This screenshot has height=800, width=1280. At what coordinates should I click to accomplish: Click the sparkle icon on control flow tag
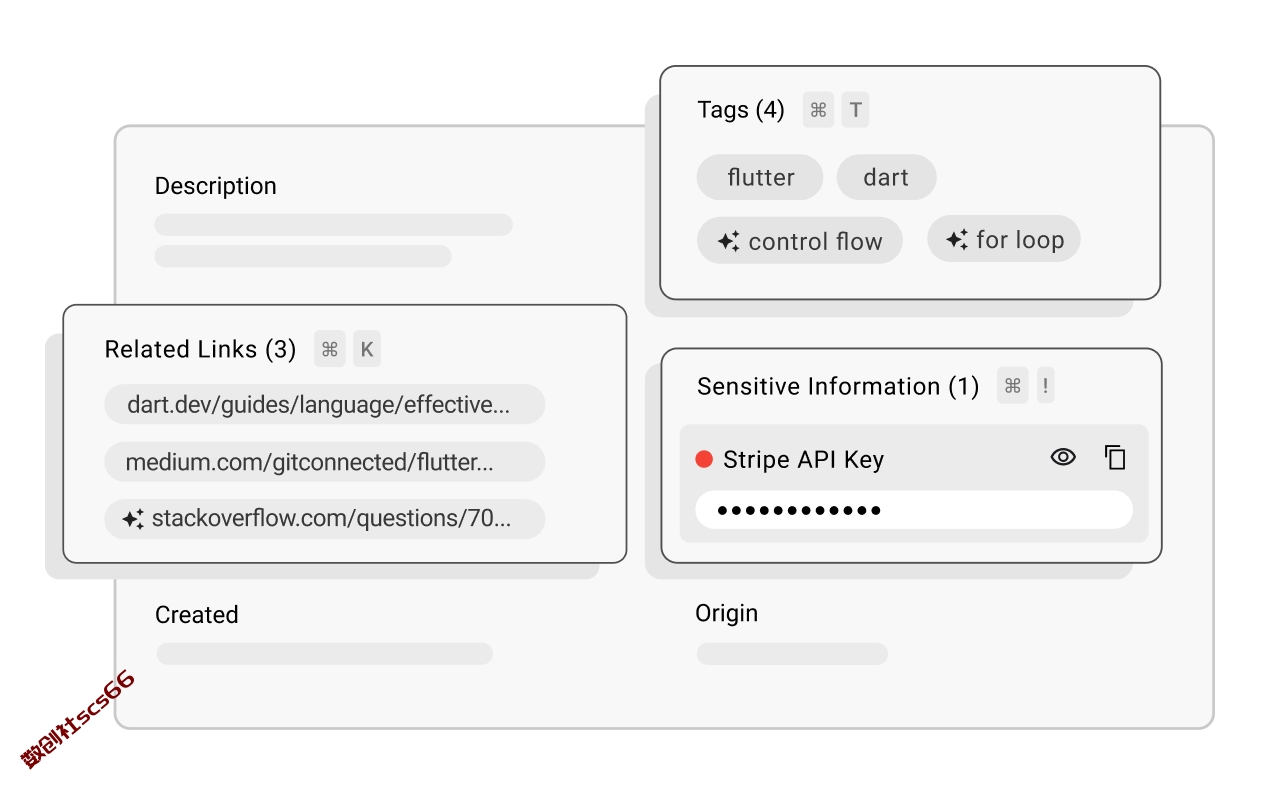click(729, 241)
